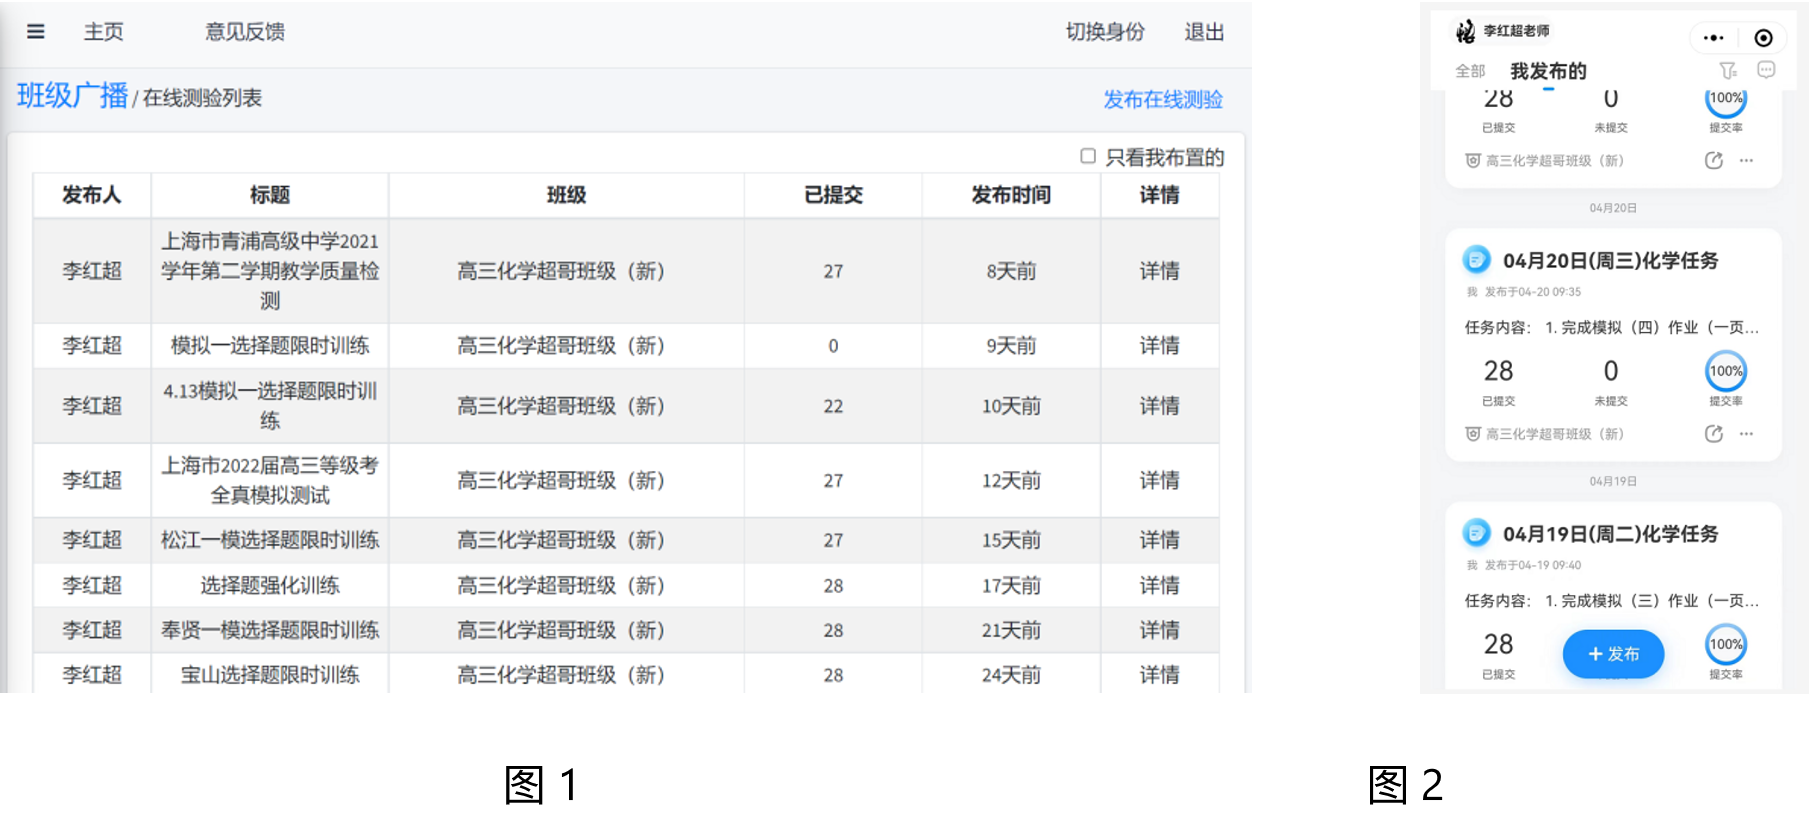
Task: Open 04月20日(周三)化学任务 card title
Action: (x=1610, y=261)
